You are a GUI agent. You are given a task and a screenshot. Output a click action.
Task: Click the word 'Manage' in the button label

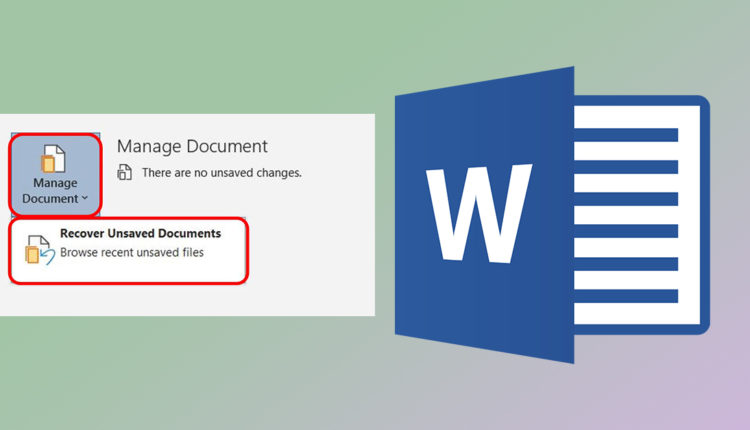(x=55, y=184)
